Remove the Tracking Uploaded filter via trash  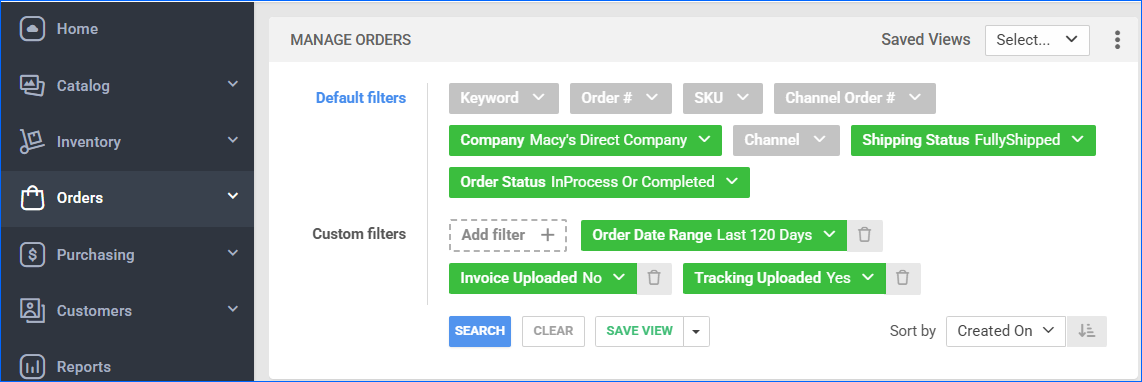pyautogui.click(x=902, y=278)
